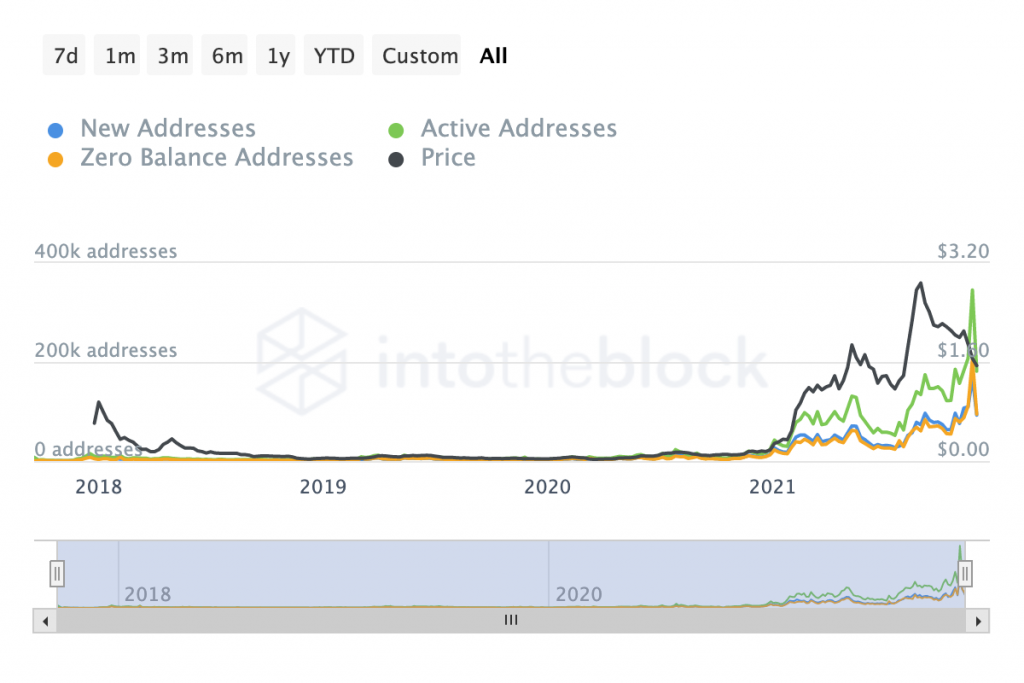Click the left navigator range handle
The width and height of the screenshot is (1024, 683).
pyautogui.click(x=57, y=573)
